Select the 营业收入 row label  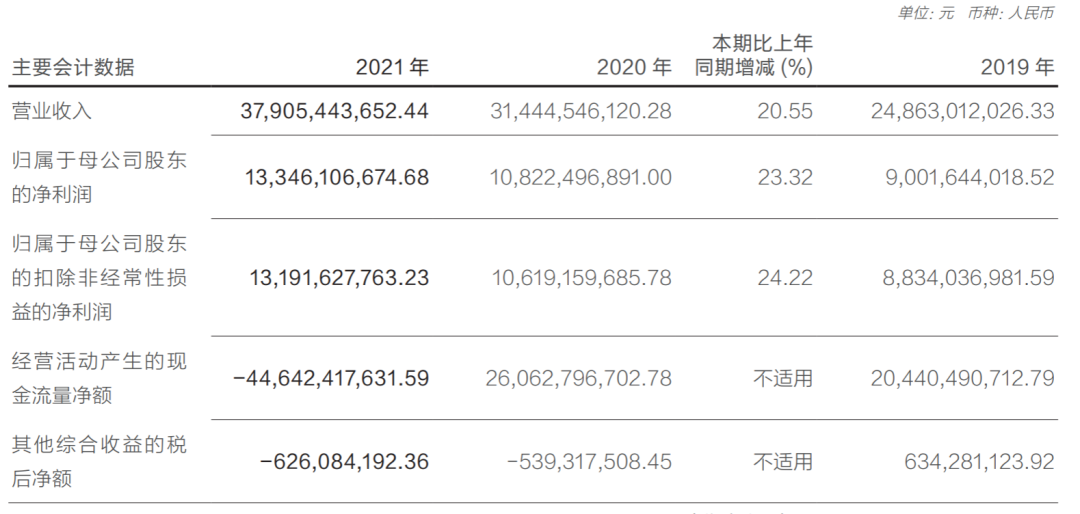pos(51,111)
